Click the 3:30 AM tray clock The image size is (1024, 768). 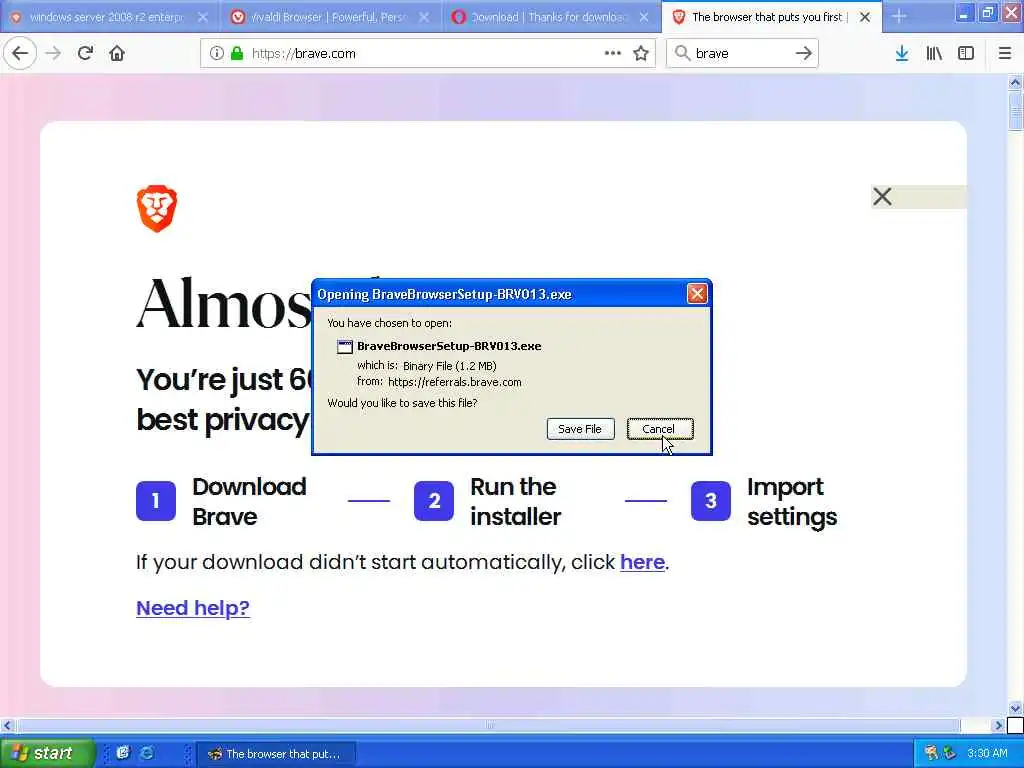pos(987,753)
